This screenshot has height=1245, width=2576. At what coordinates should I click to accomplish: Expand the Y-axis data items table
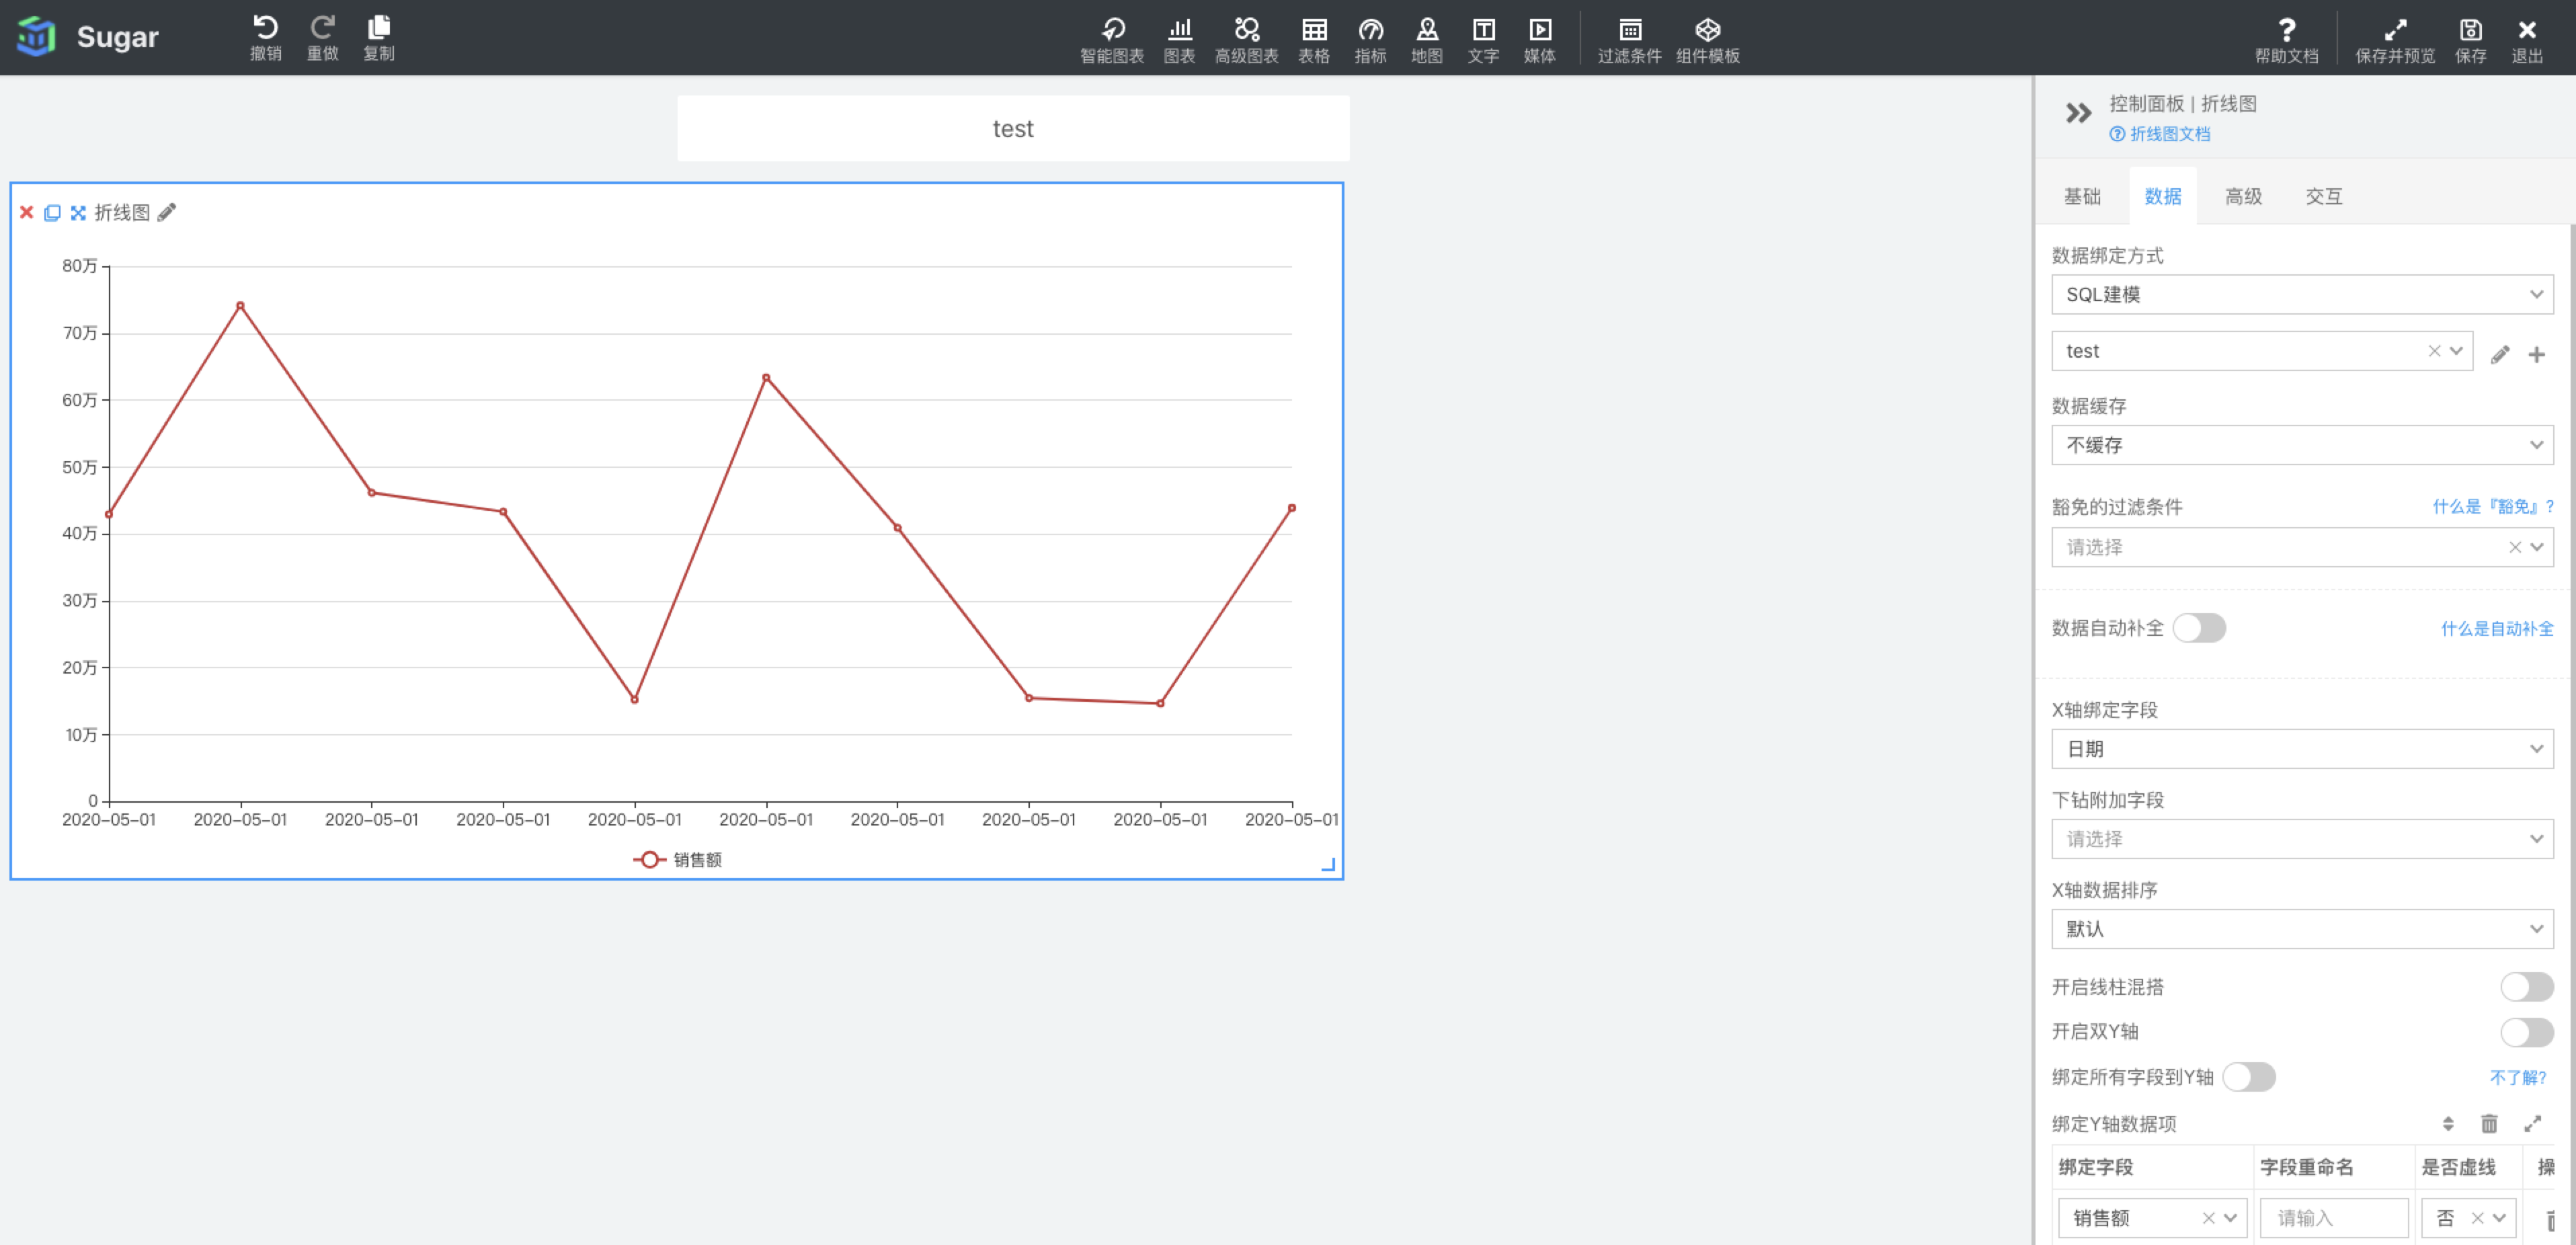point(2532,1124)
